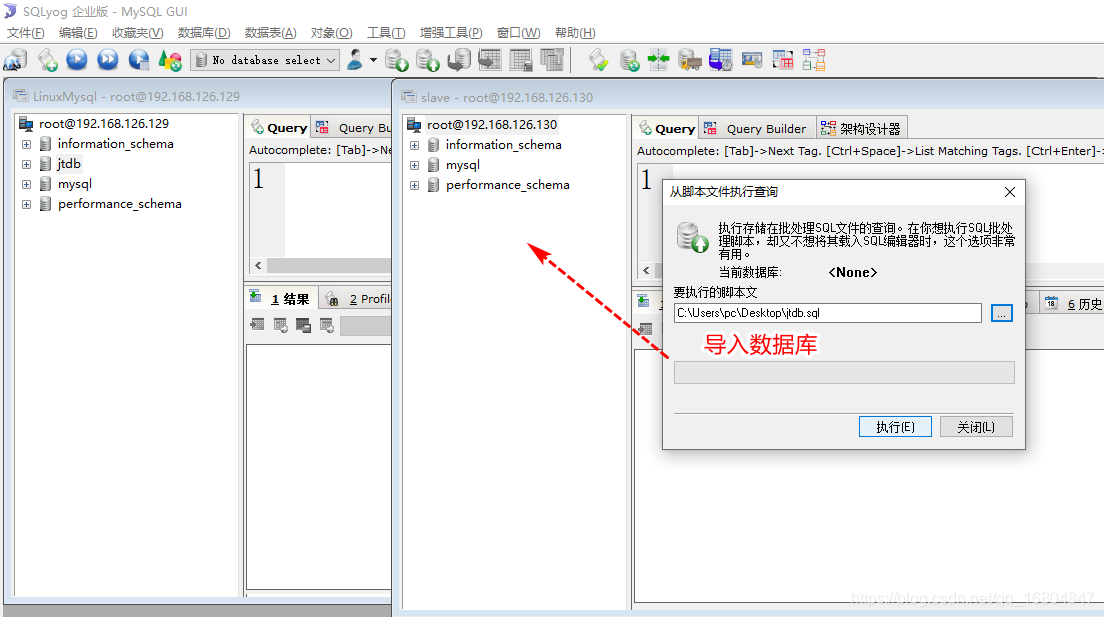Expand performance_schema in the slave window
This screenshot has width=1104, height=617.
click(414, 185)
